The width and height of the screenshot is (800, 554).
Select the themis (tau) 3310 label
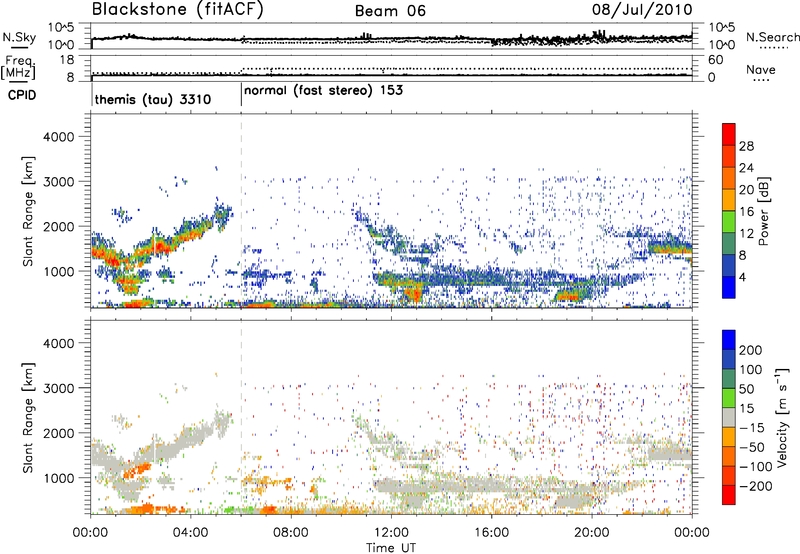tap(153, 99)
